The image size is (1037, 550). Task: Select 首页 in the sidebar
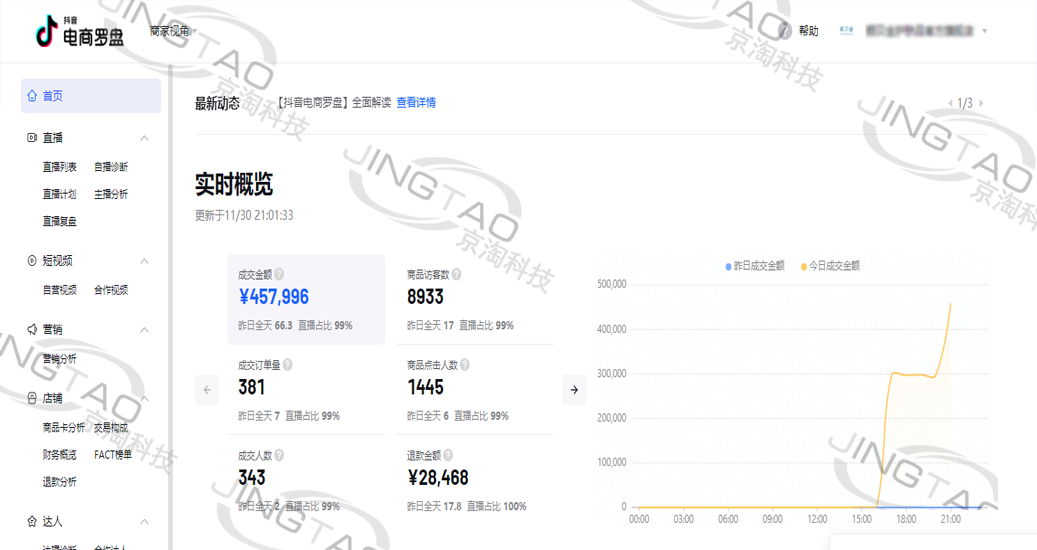90,96
